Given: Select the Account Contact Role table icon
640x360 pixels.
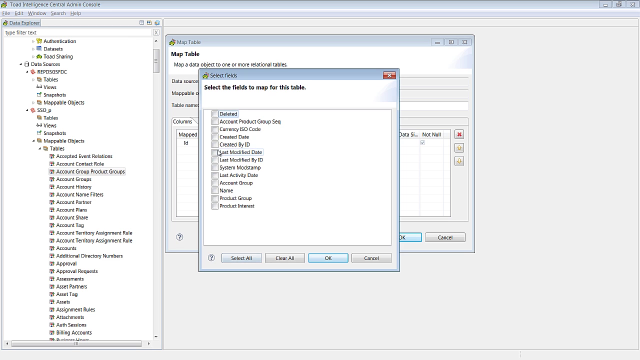Looking at the screenshot, I should [x=52, y=164].
